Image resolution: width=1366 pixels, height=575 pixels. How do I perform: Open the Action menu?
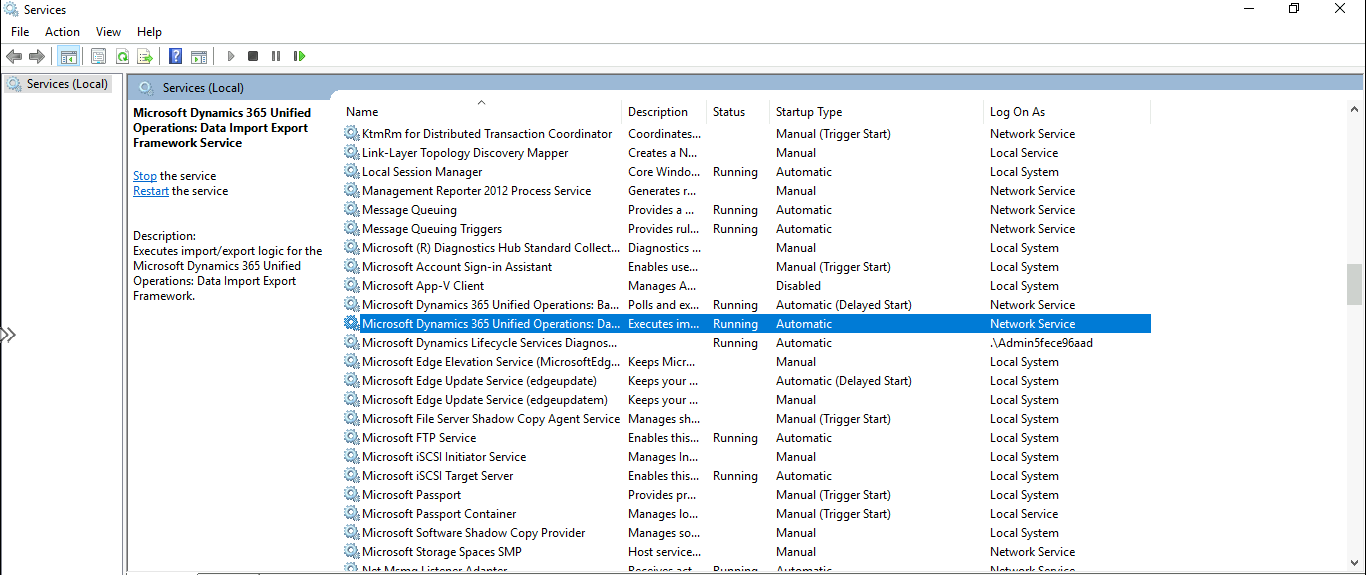pos(62,32)
